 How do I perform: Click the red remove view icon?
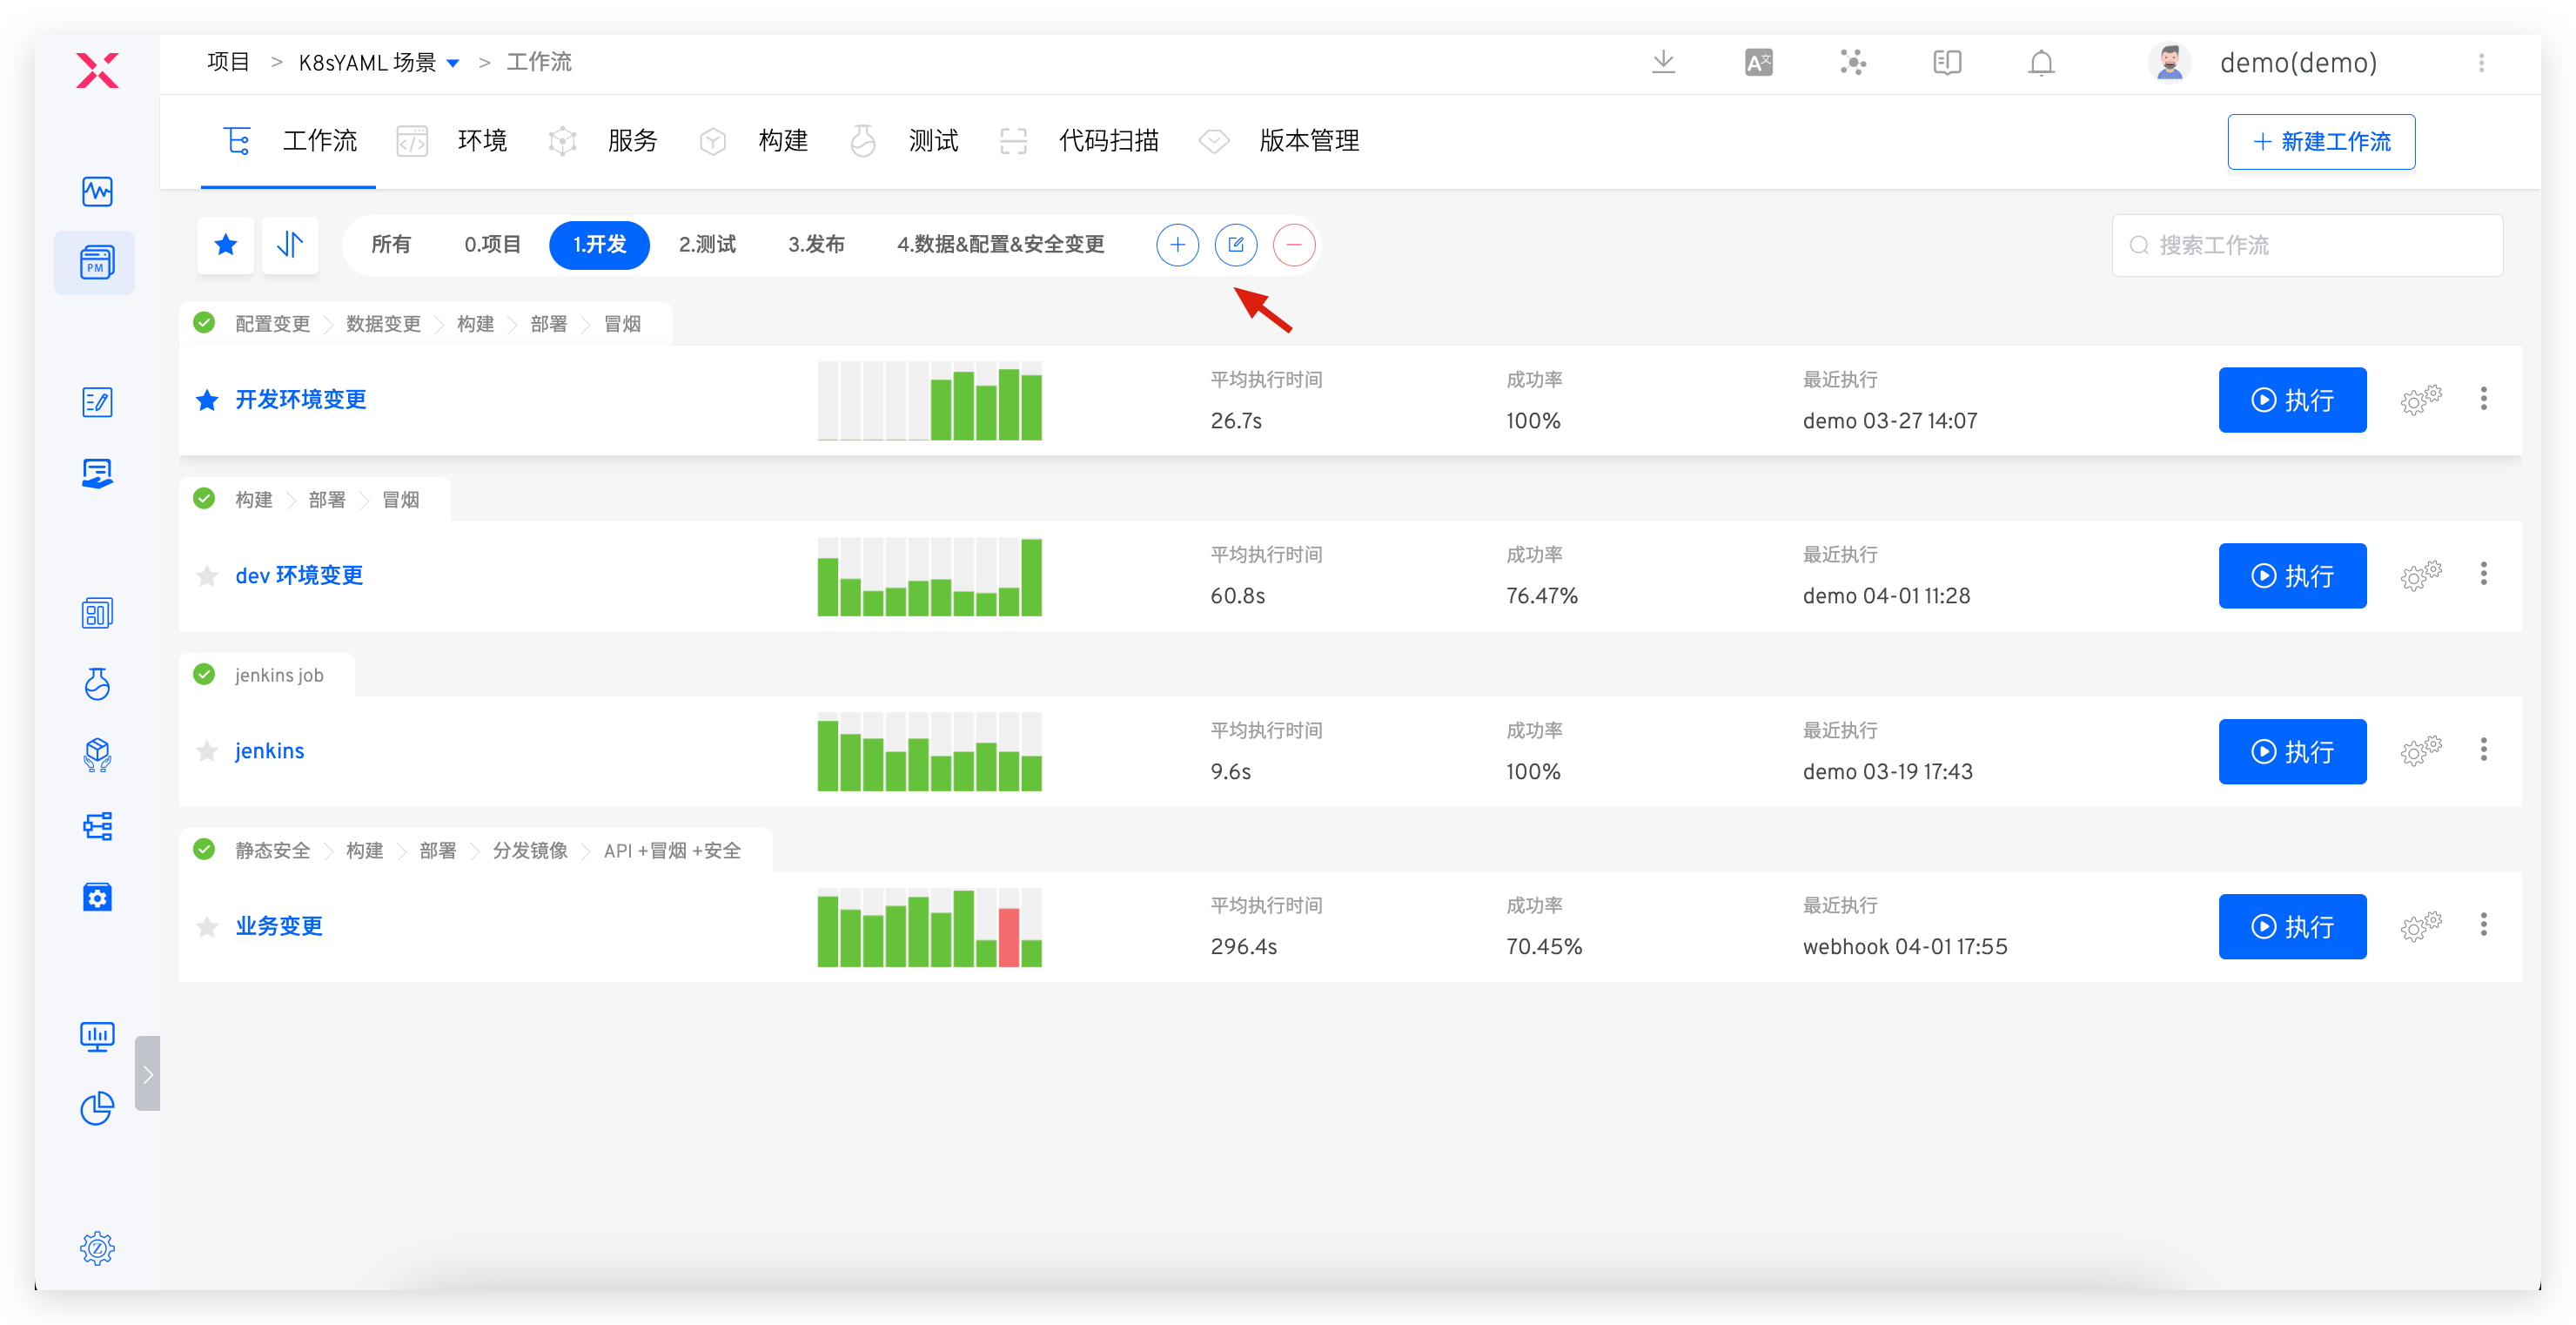coord(1294,245)
